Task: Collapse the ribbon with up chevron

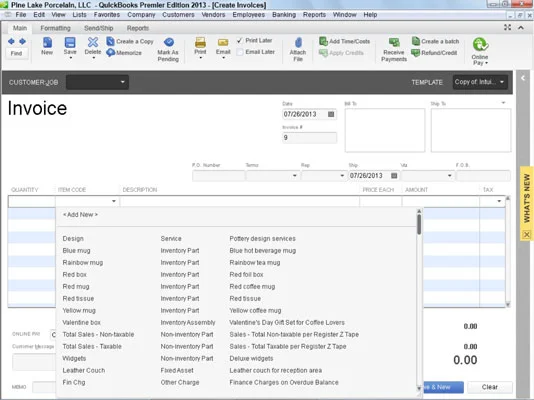Action: coord(521,28)
